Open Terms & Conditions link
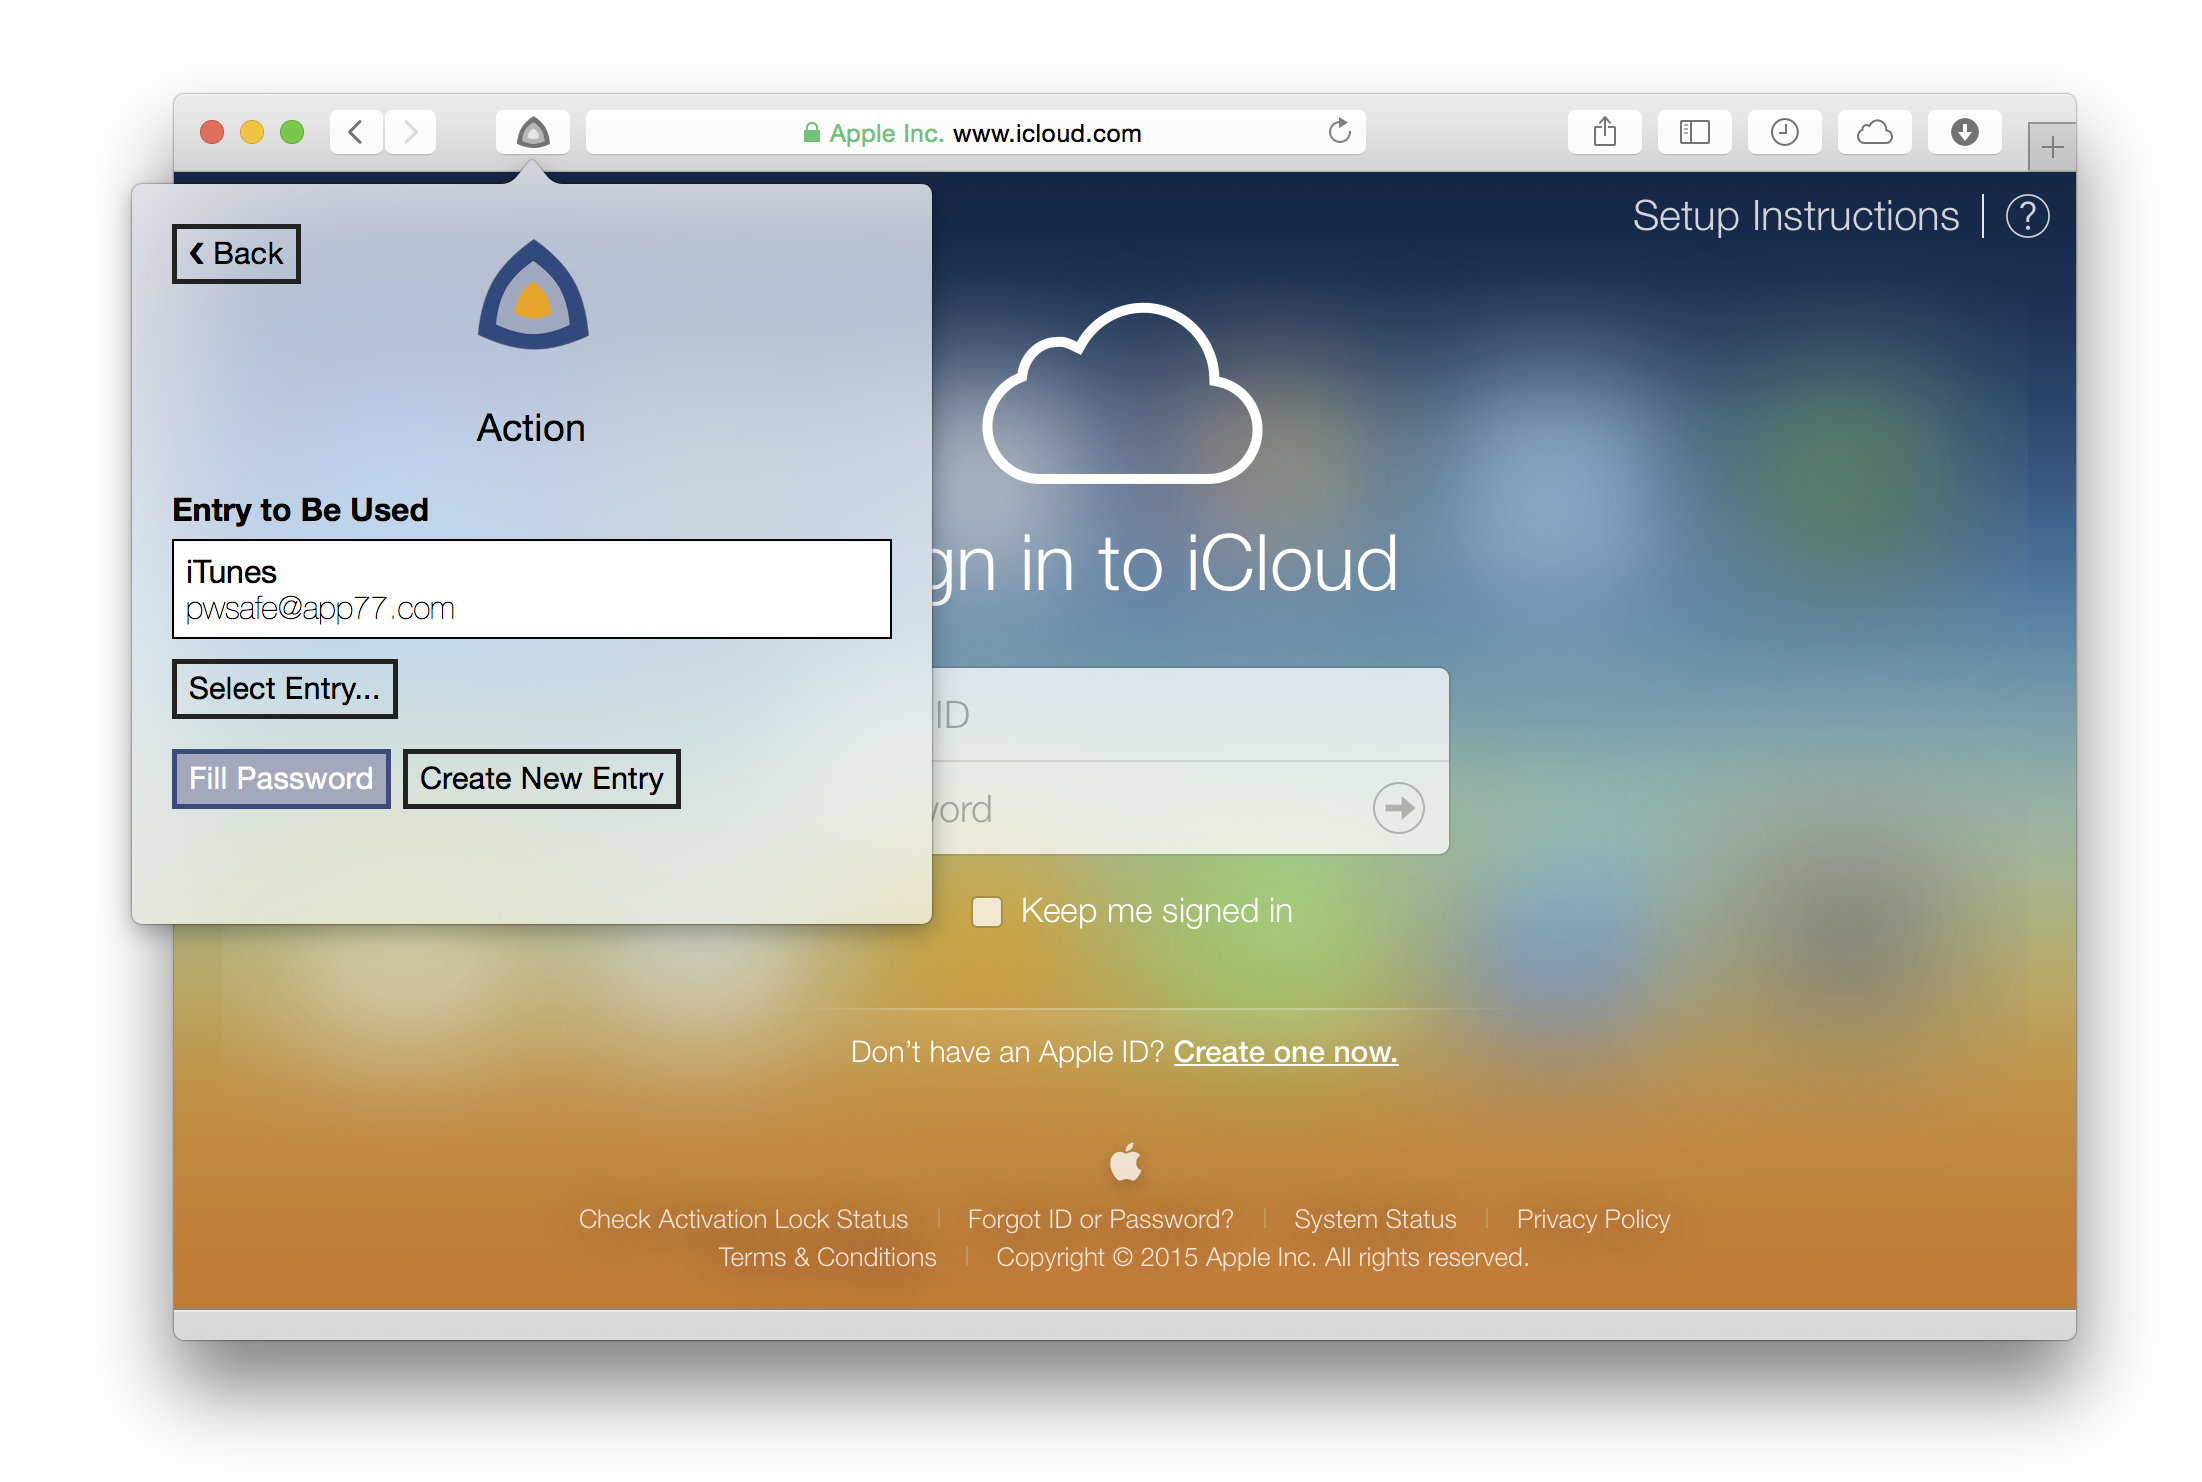Screen dimensions: 2202x1482 tap(828, 1257)
